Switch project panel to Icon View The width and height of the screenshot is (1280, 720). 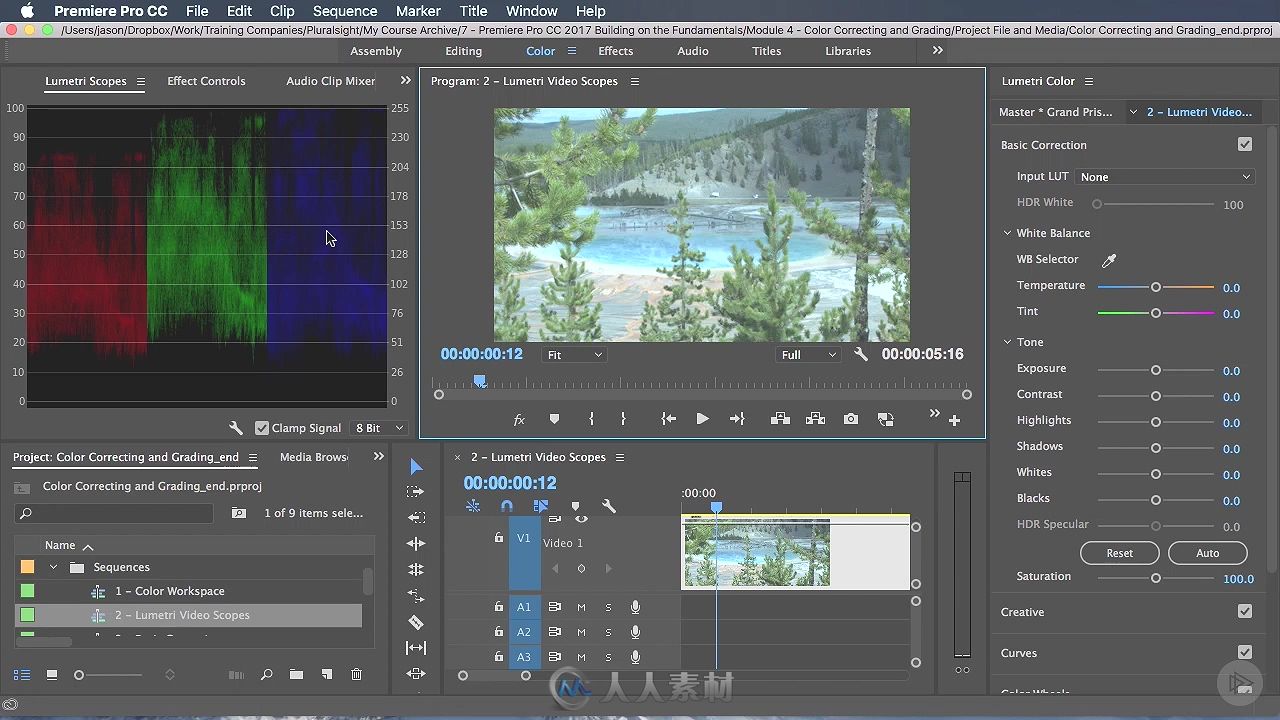[52, 675]
